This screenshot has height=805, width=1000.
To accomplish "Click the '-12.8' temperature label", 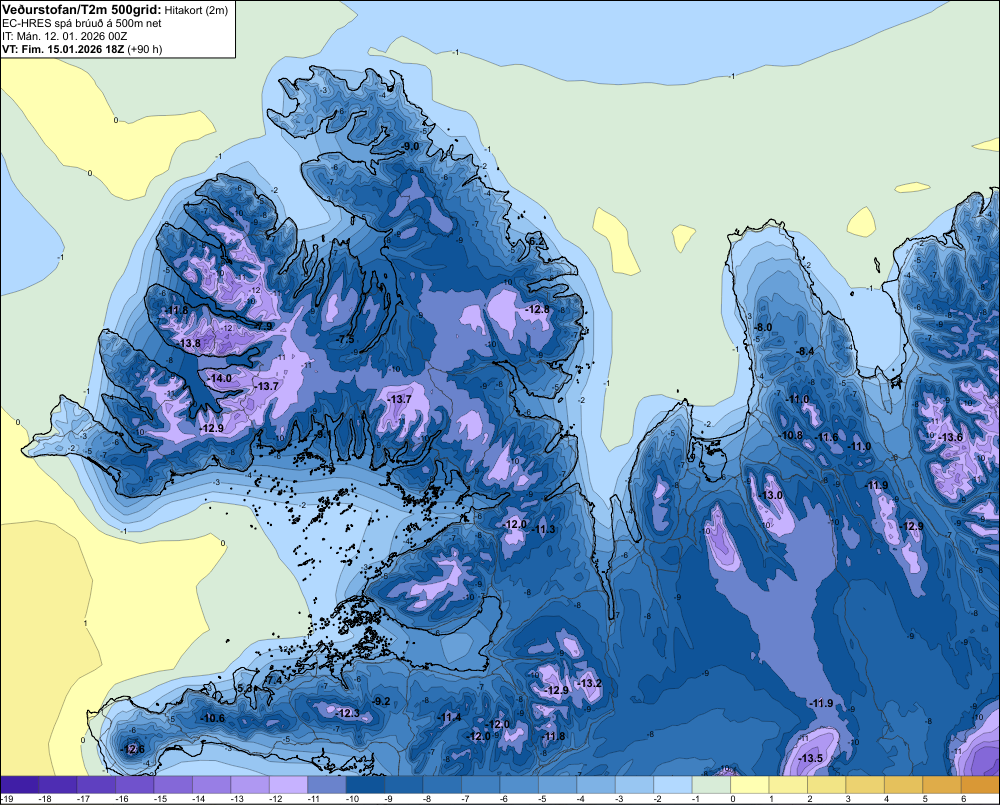I will tap(537, 309).
